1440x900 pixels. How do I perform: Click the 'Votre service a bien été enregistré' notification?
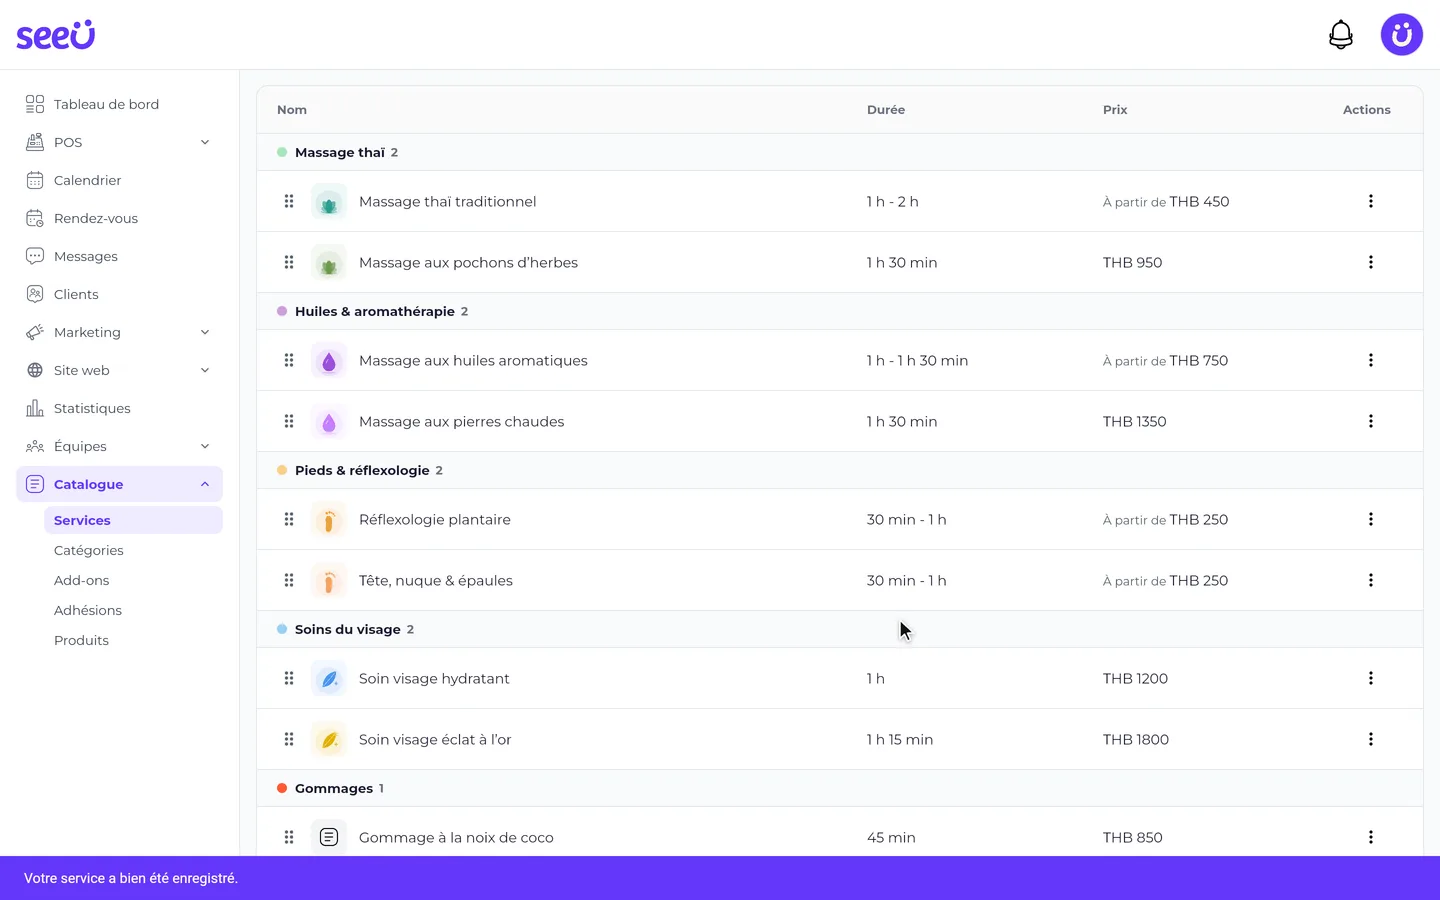720,878
